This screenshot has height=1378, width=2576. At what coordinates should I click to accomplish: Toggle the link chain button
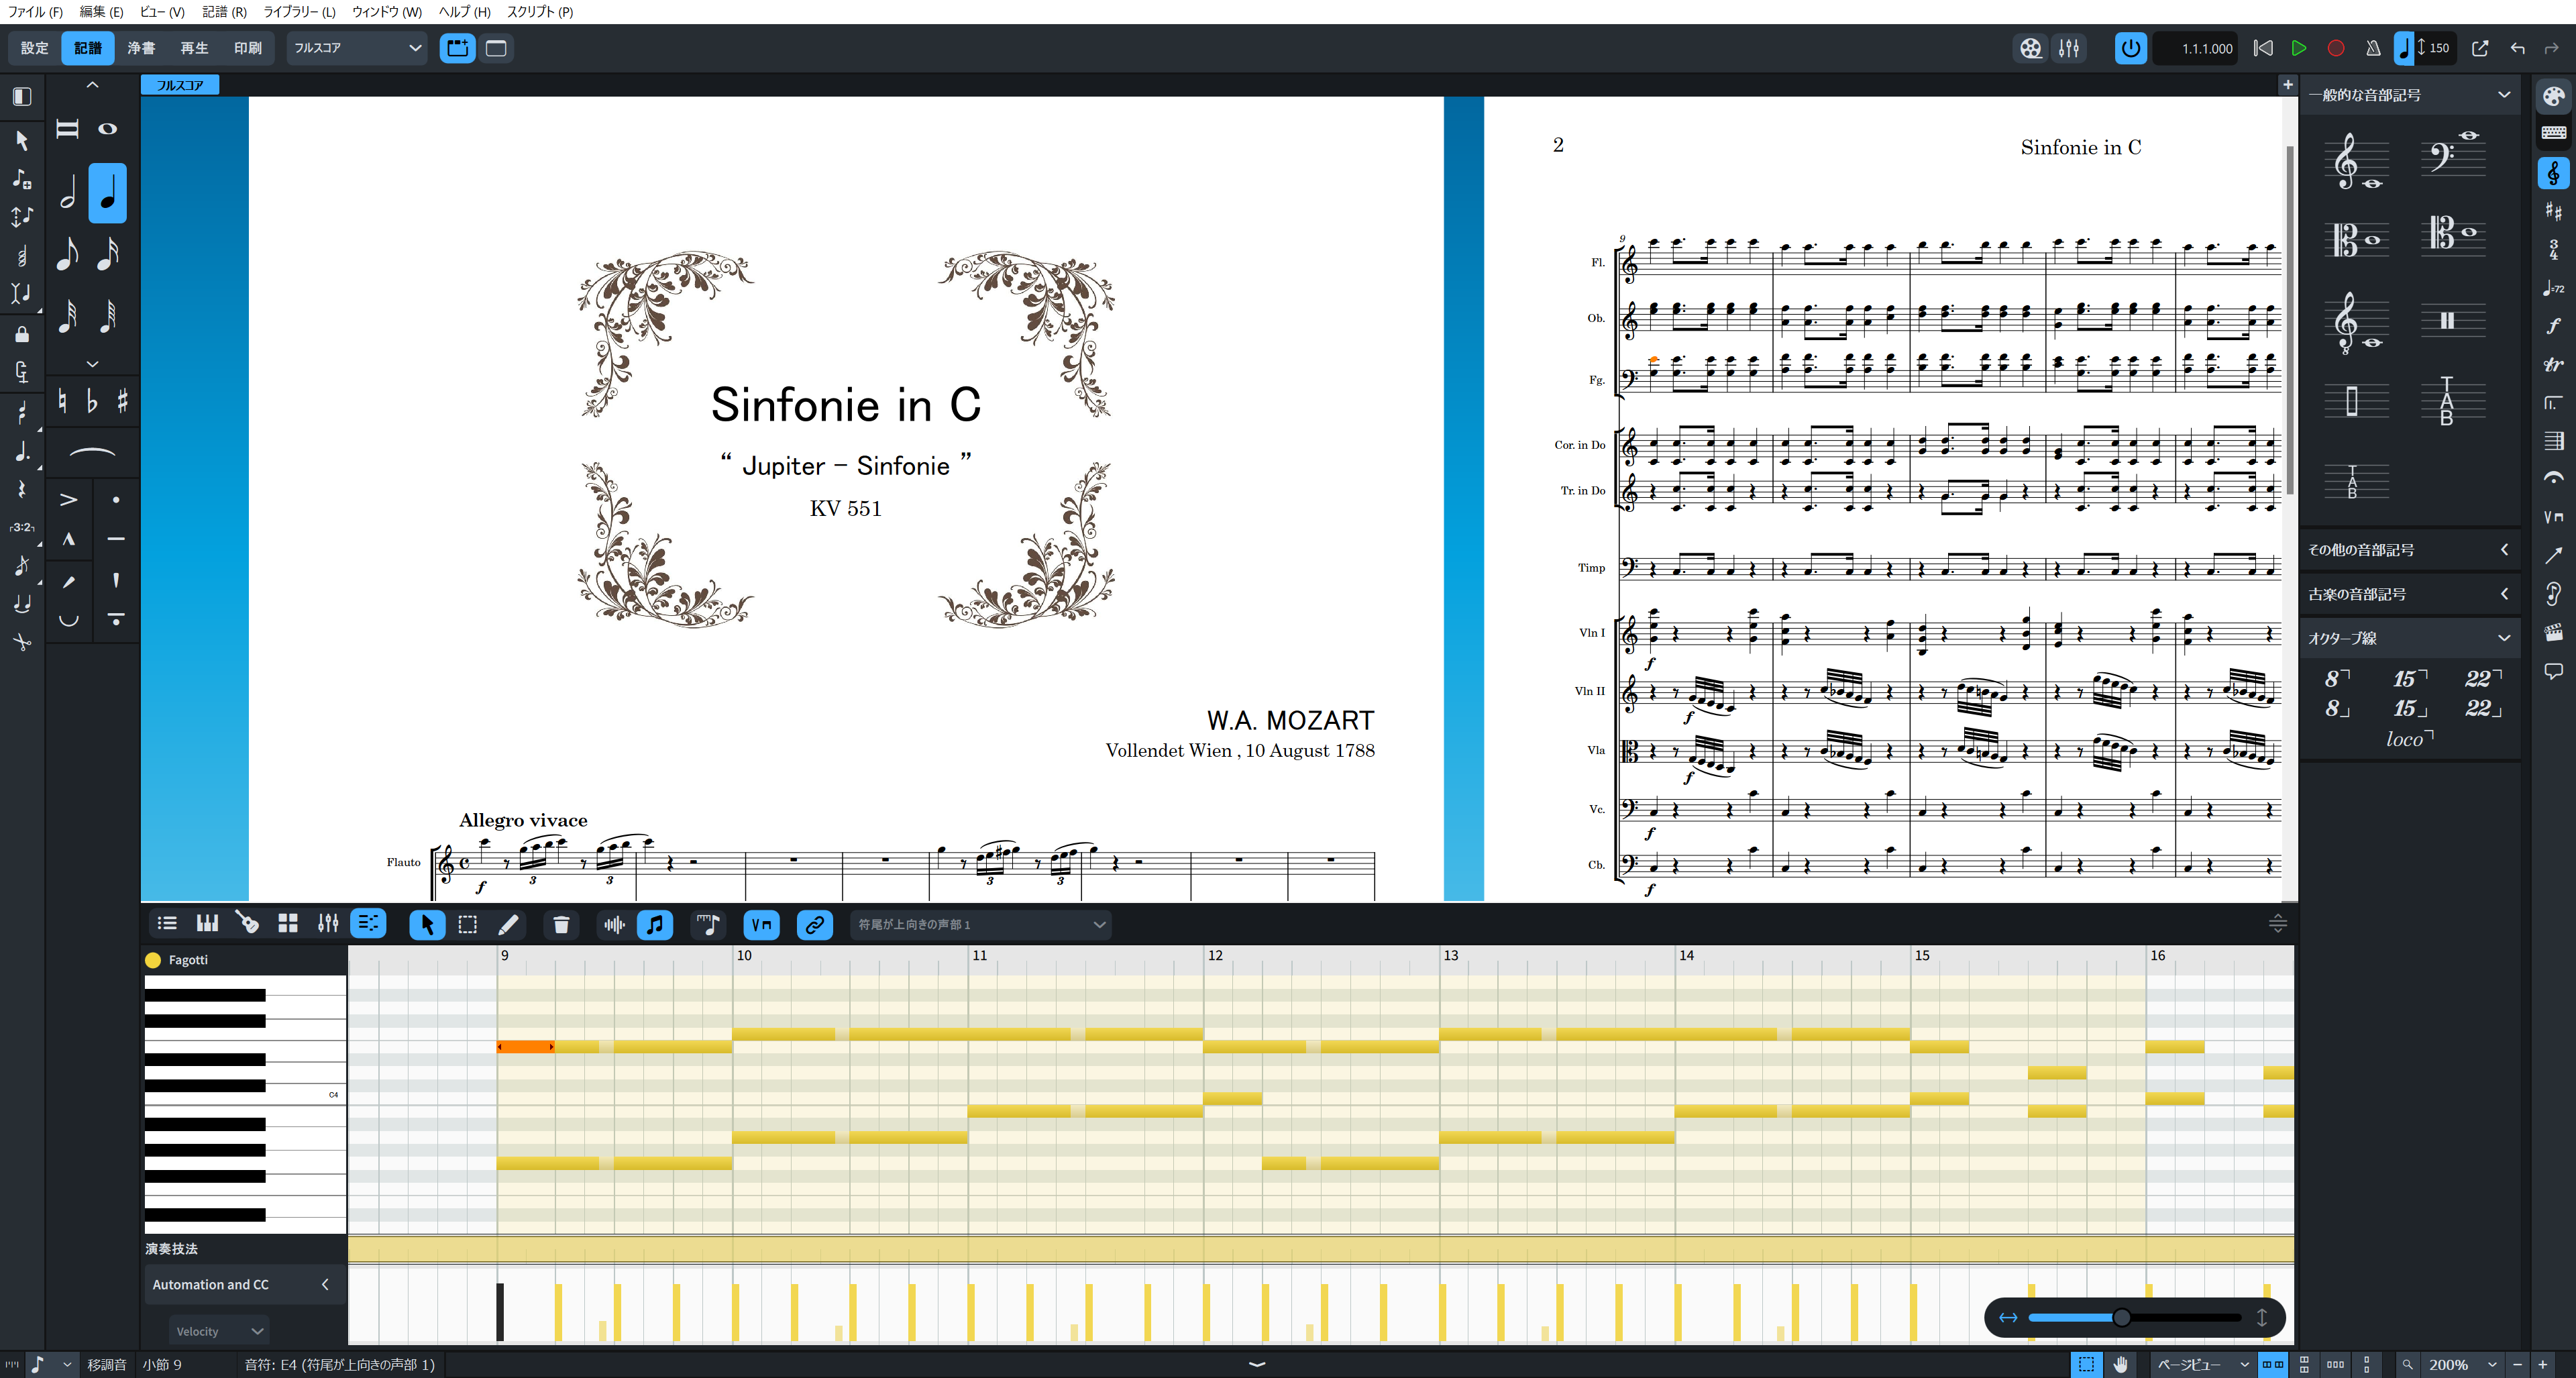[815, 925]
